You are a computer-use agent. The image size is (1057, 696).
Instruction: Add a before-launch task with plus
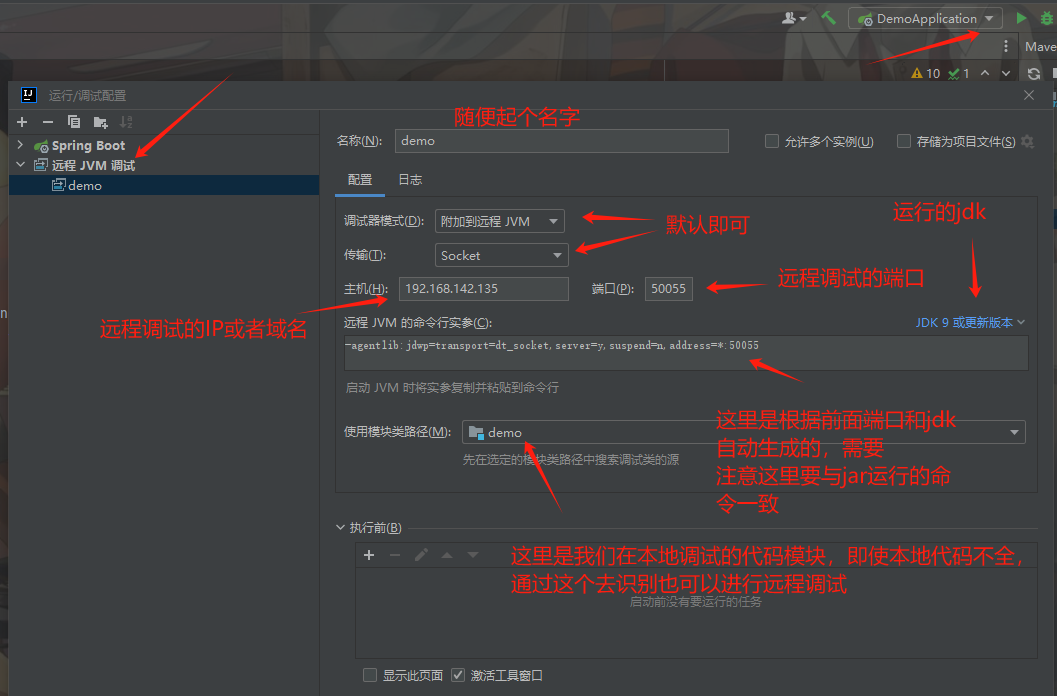point(369,555)
